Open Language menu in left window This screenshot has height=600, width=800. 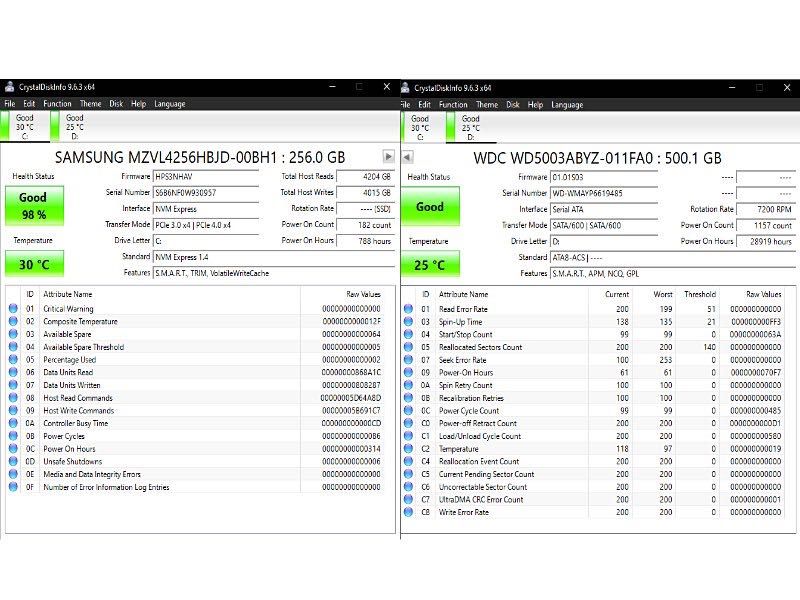click(x=169, y=104)
